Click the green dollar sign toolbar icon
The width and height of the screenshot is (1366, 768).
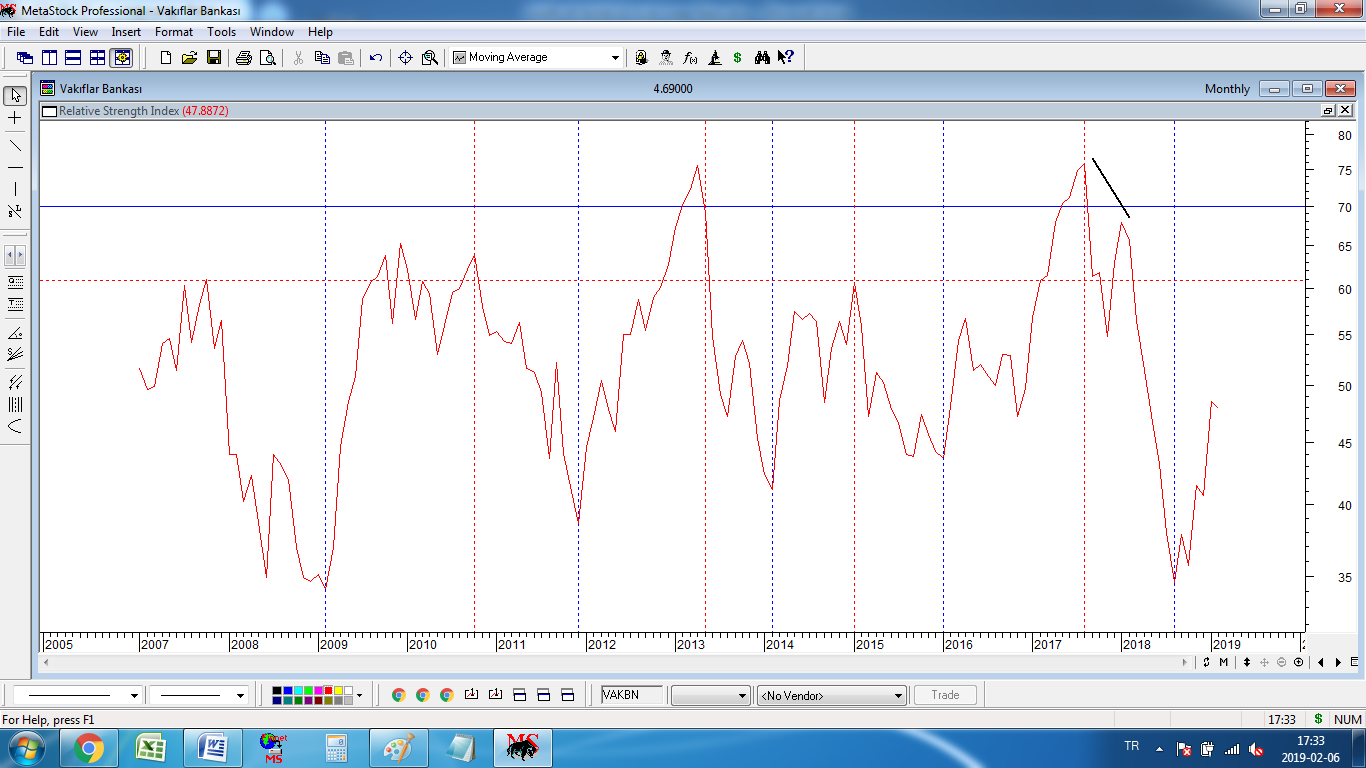coord(737,58)
